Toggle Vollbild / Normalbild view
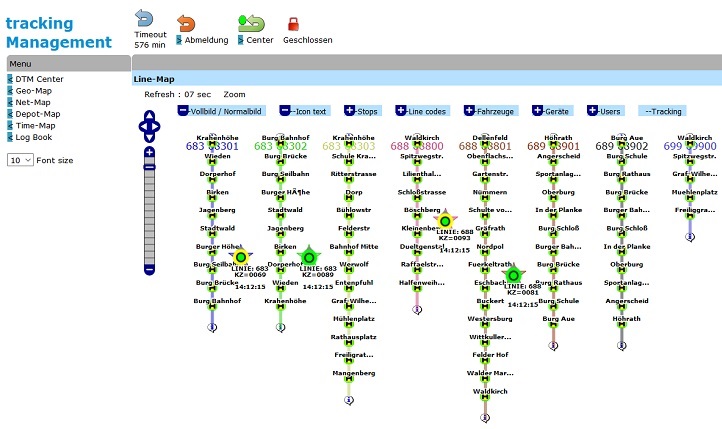The width and height of the screenshot is (722, 429). click(x=222, y=111)
